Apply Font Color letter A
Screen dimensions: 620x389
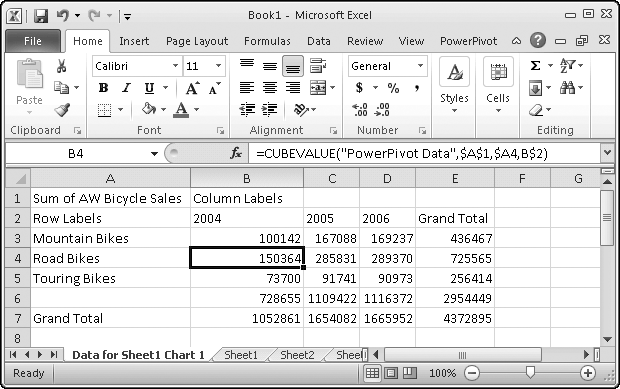pos(181,110)
